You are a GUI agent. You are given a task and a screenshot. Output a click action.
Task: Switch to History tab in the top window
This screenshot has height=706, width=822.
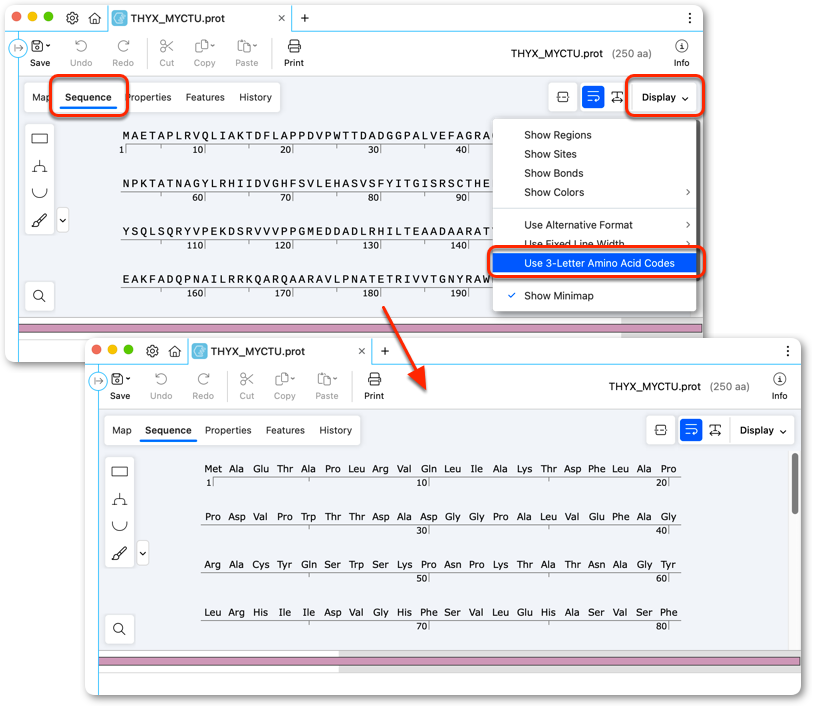tap(255, 97)
